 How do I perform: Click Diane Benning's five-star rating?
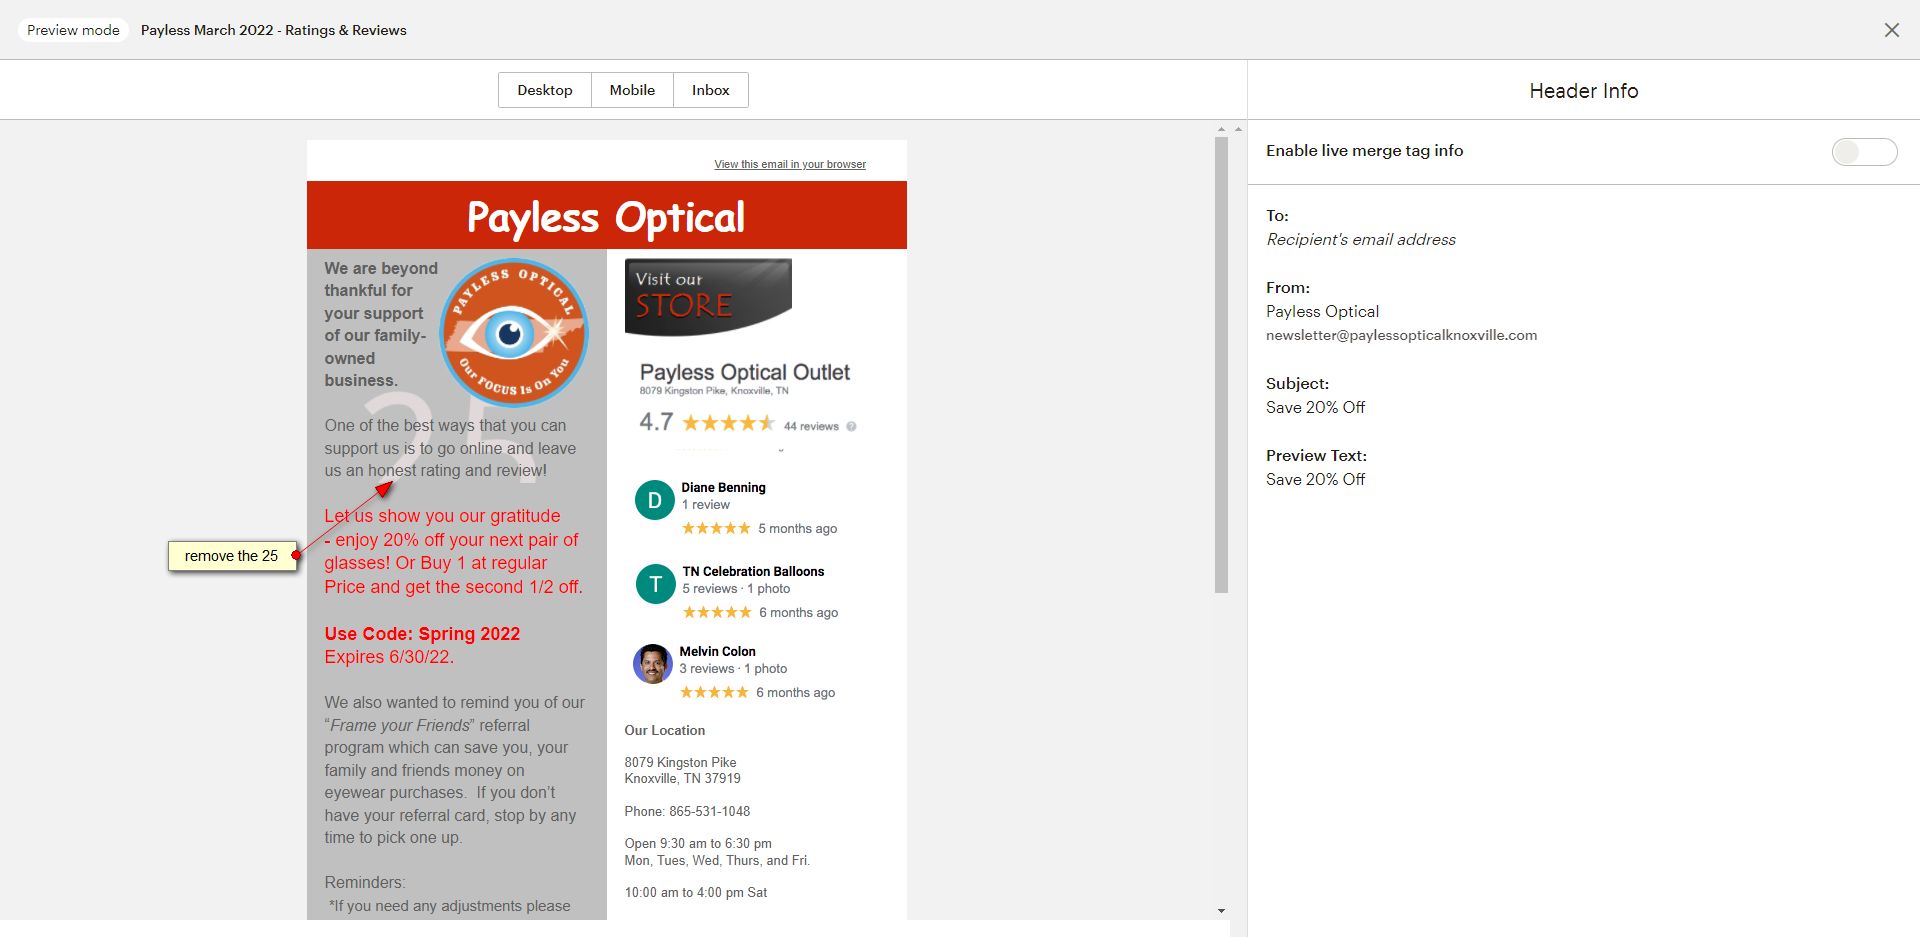click(x=716, y=528)
